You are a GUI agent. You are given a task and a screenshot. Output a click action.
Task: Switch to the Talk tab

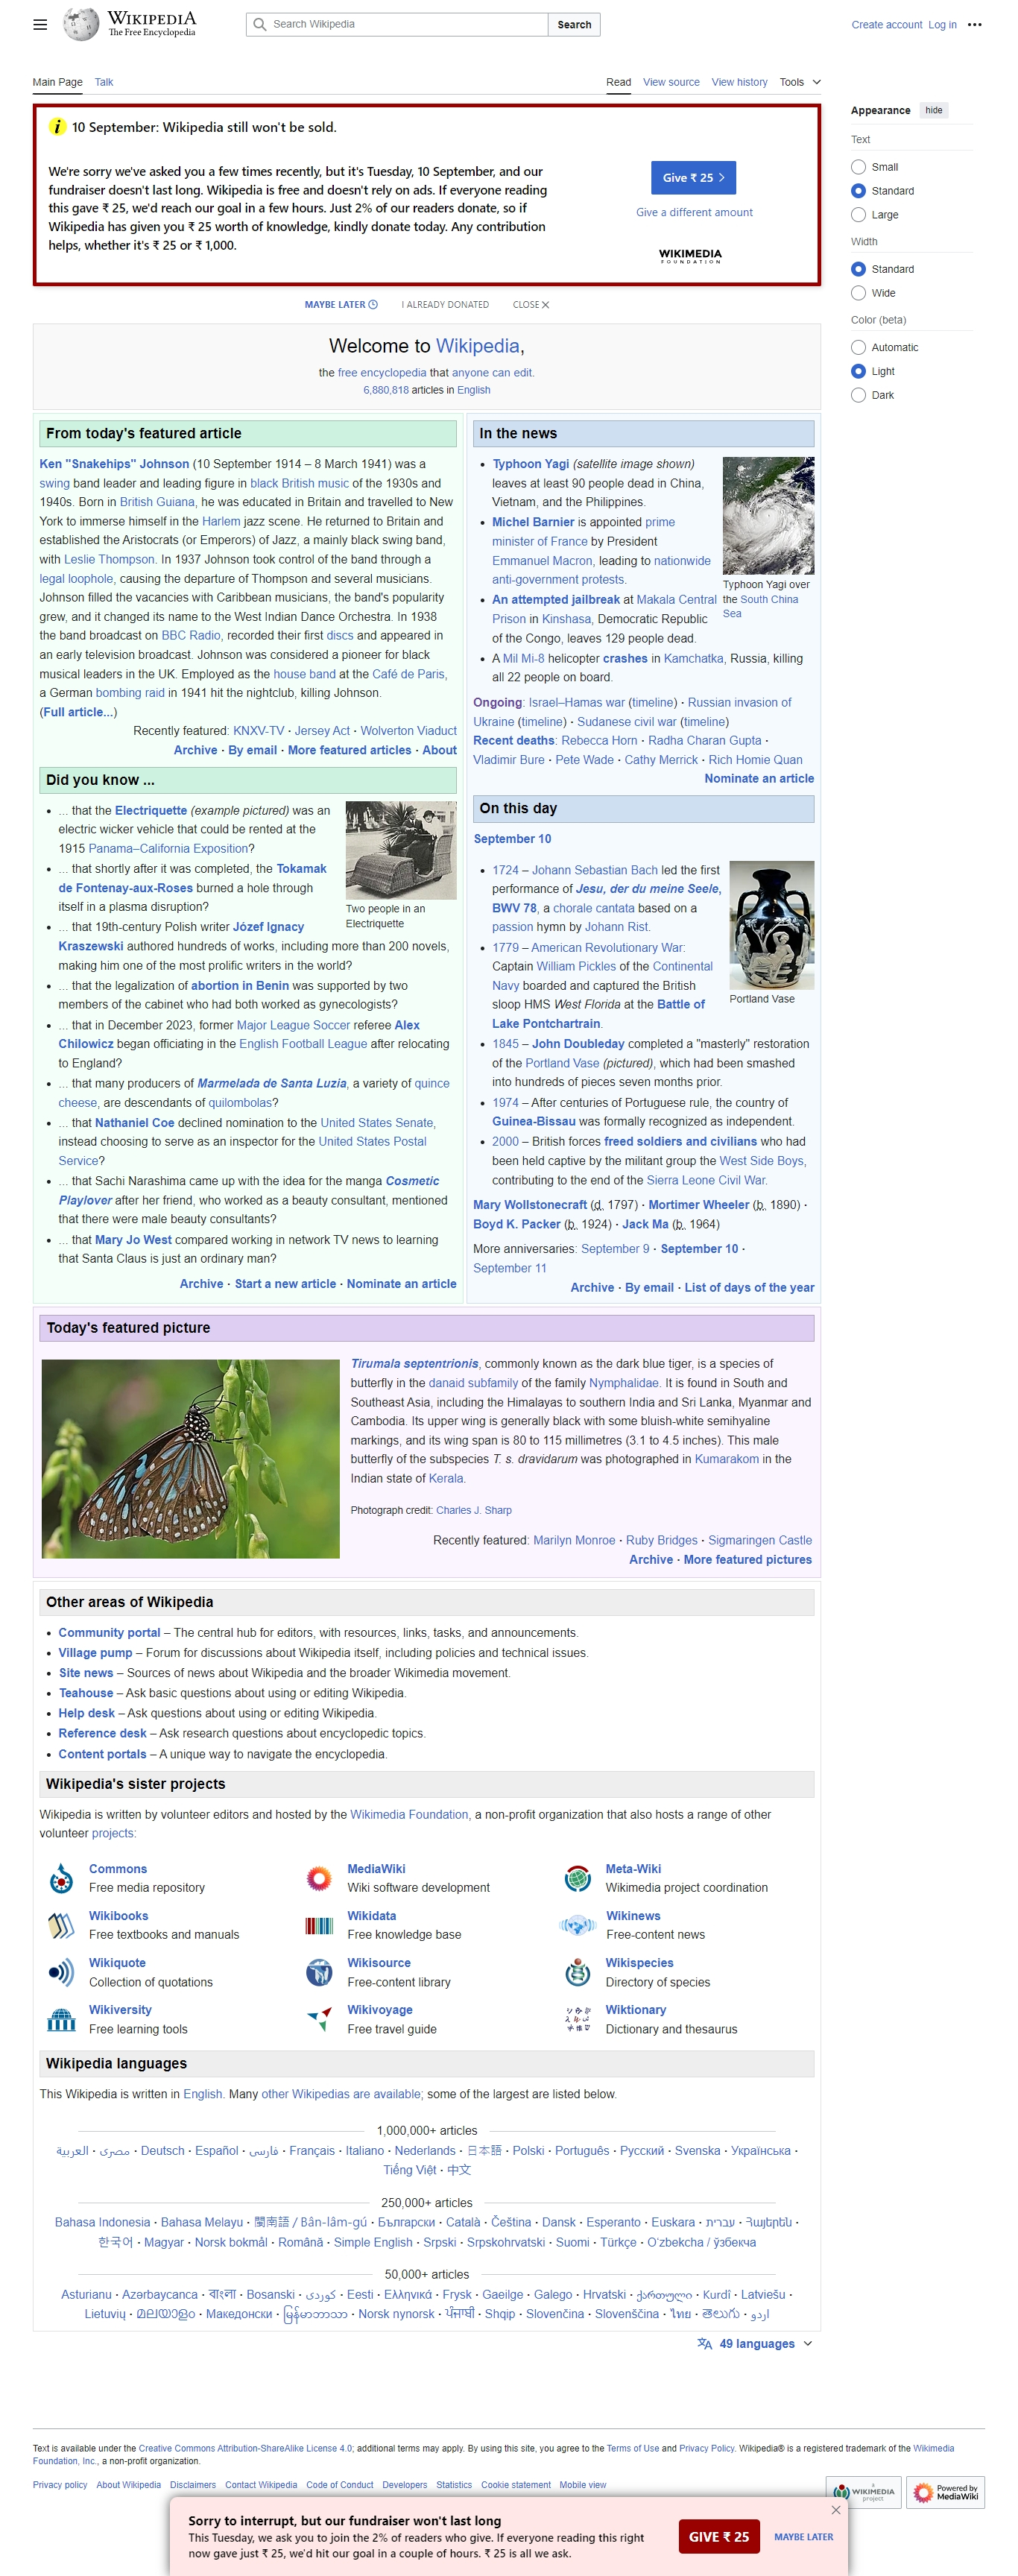[x=104, y=82]
